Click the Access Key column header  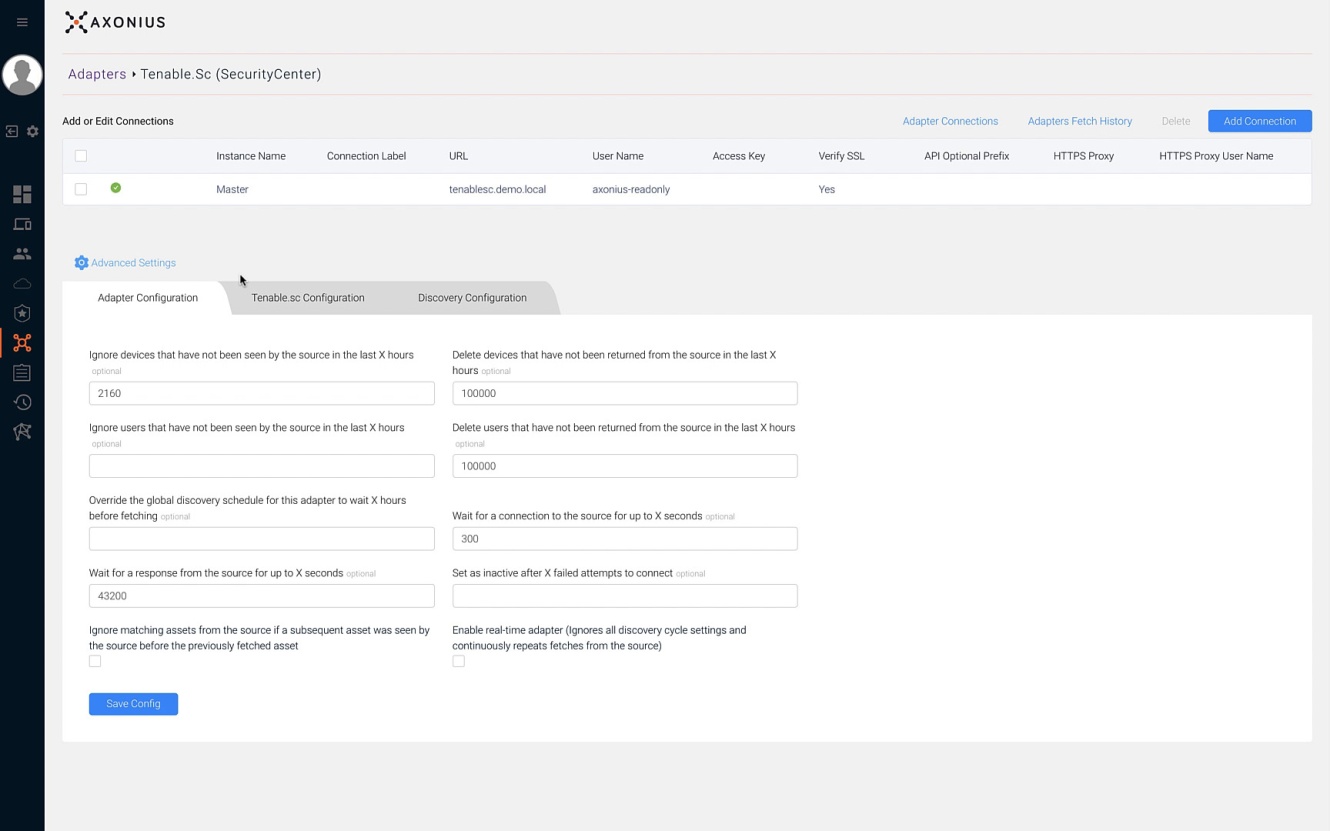coord(739,156)
